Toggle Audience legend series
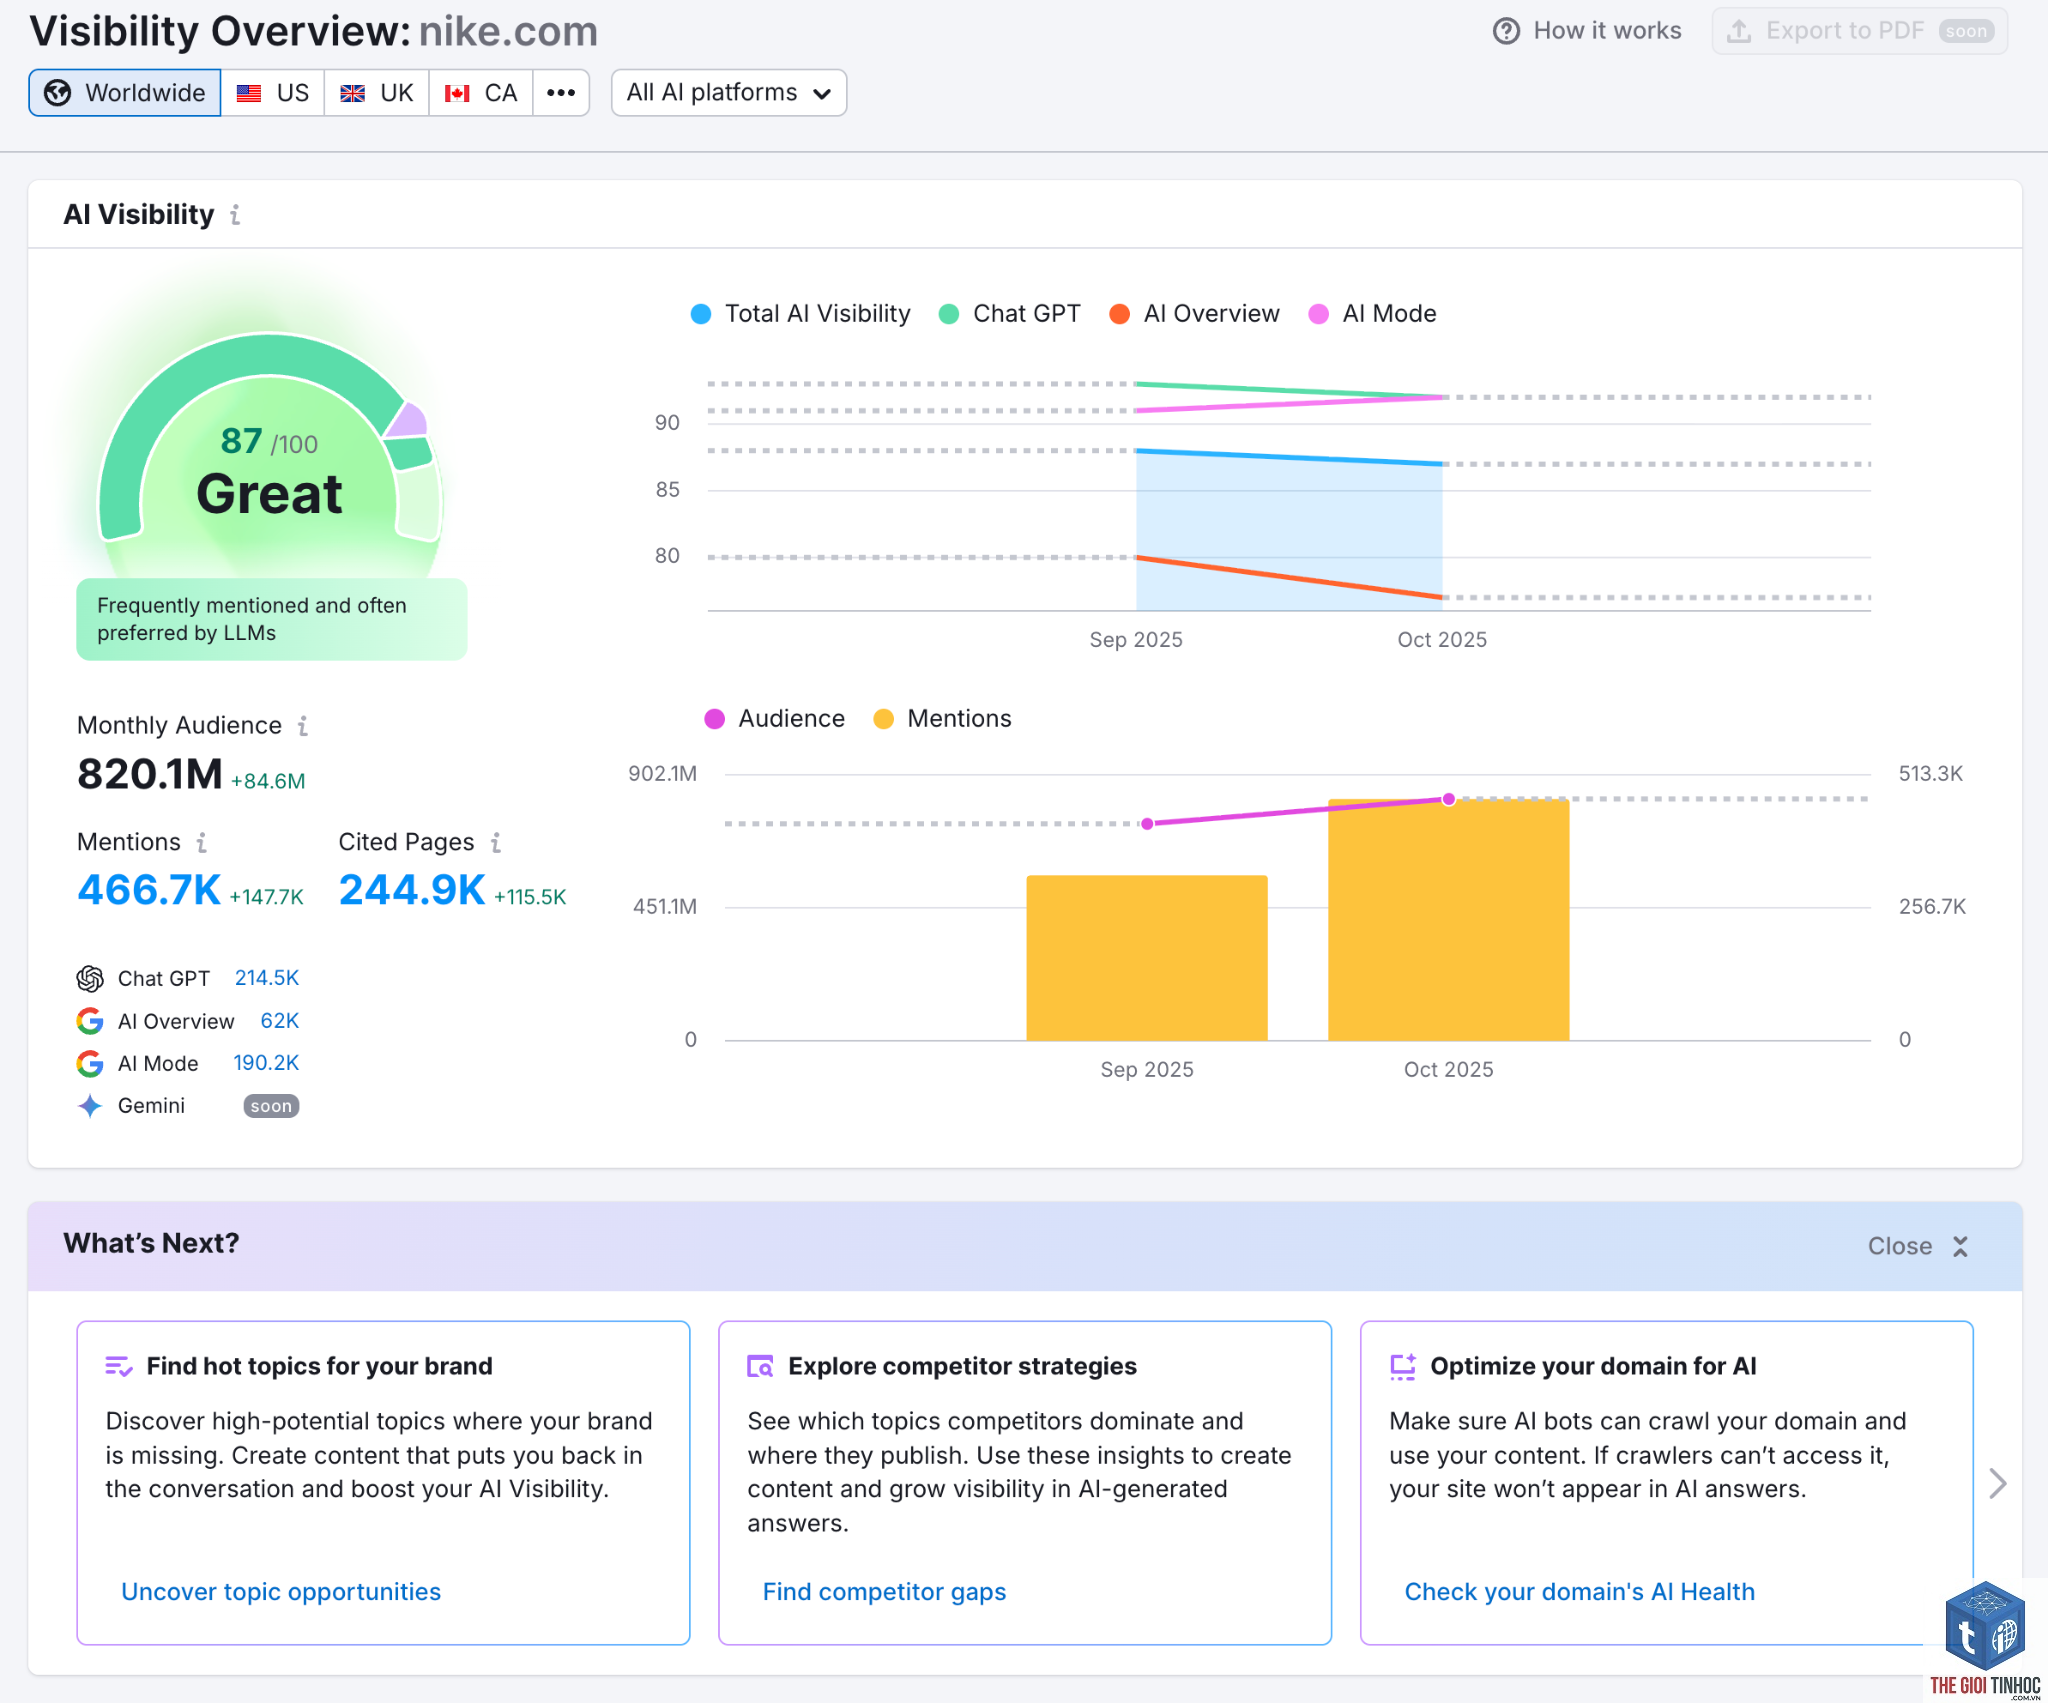This screenshot has height=1703, width=2048. click(775, 719)
